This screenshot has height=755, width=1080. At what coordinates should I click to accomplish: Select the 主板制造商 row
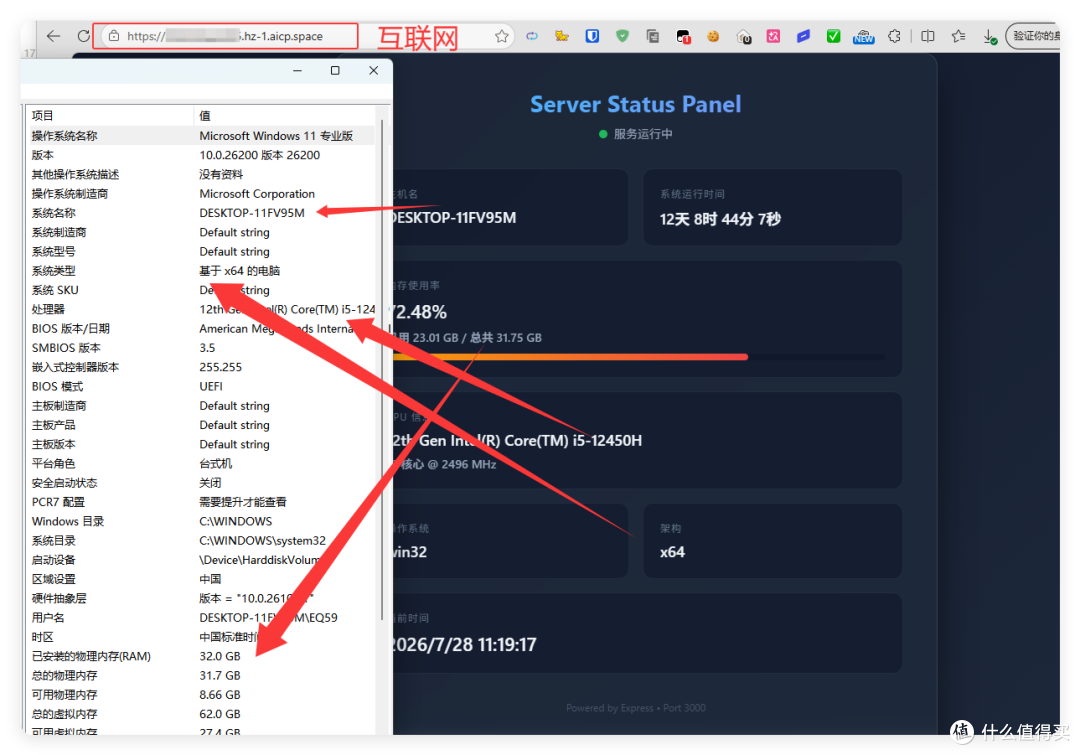pyautogui.click(x=201, y=406)
